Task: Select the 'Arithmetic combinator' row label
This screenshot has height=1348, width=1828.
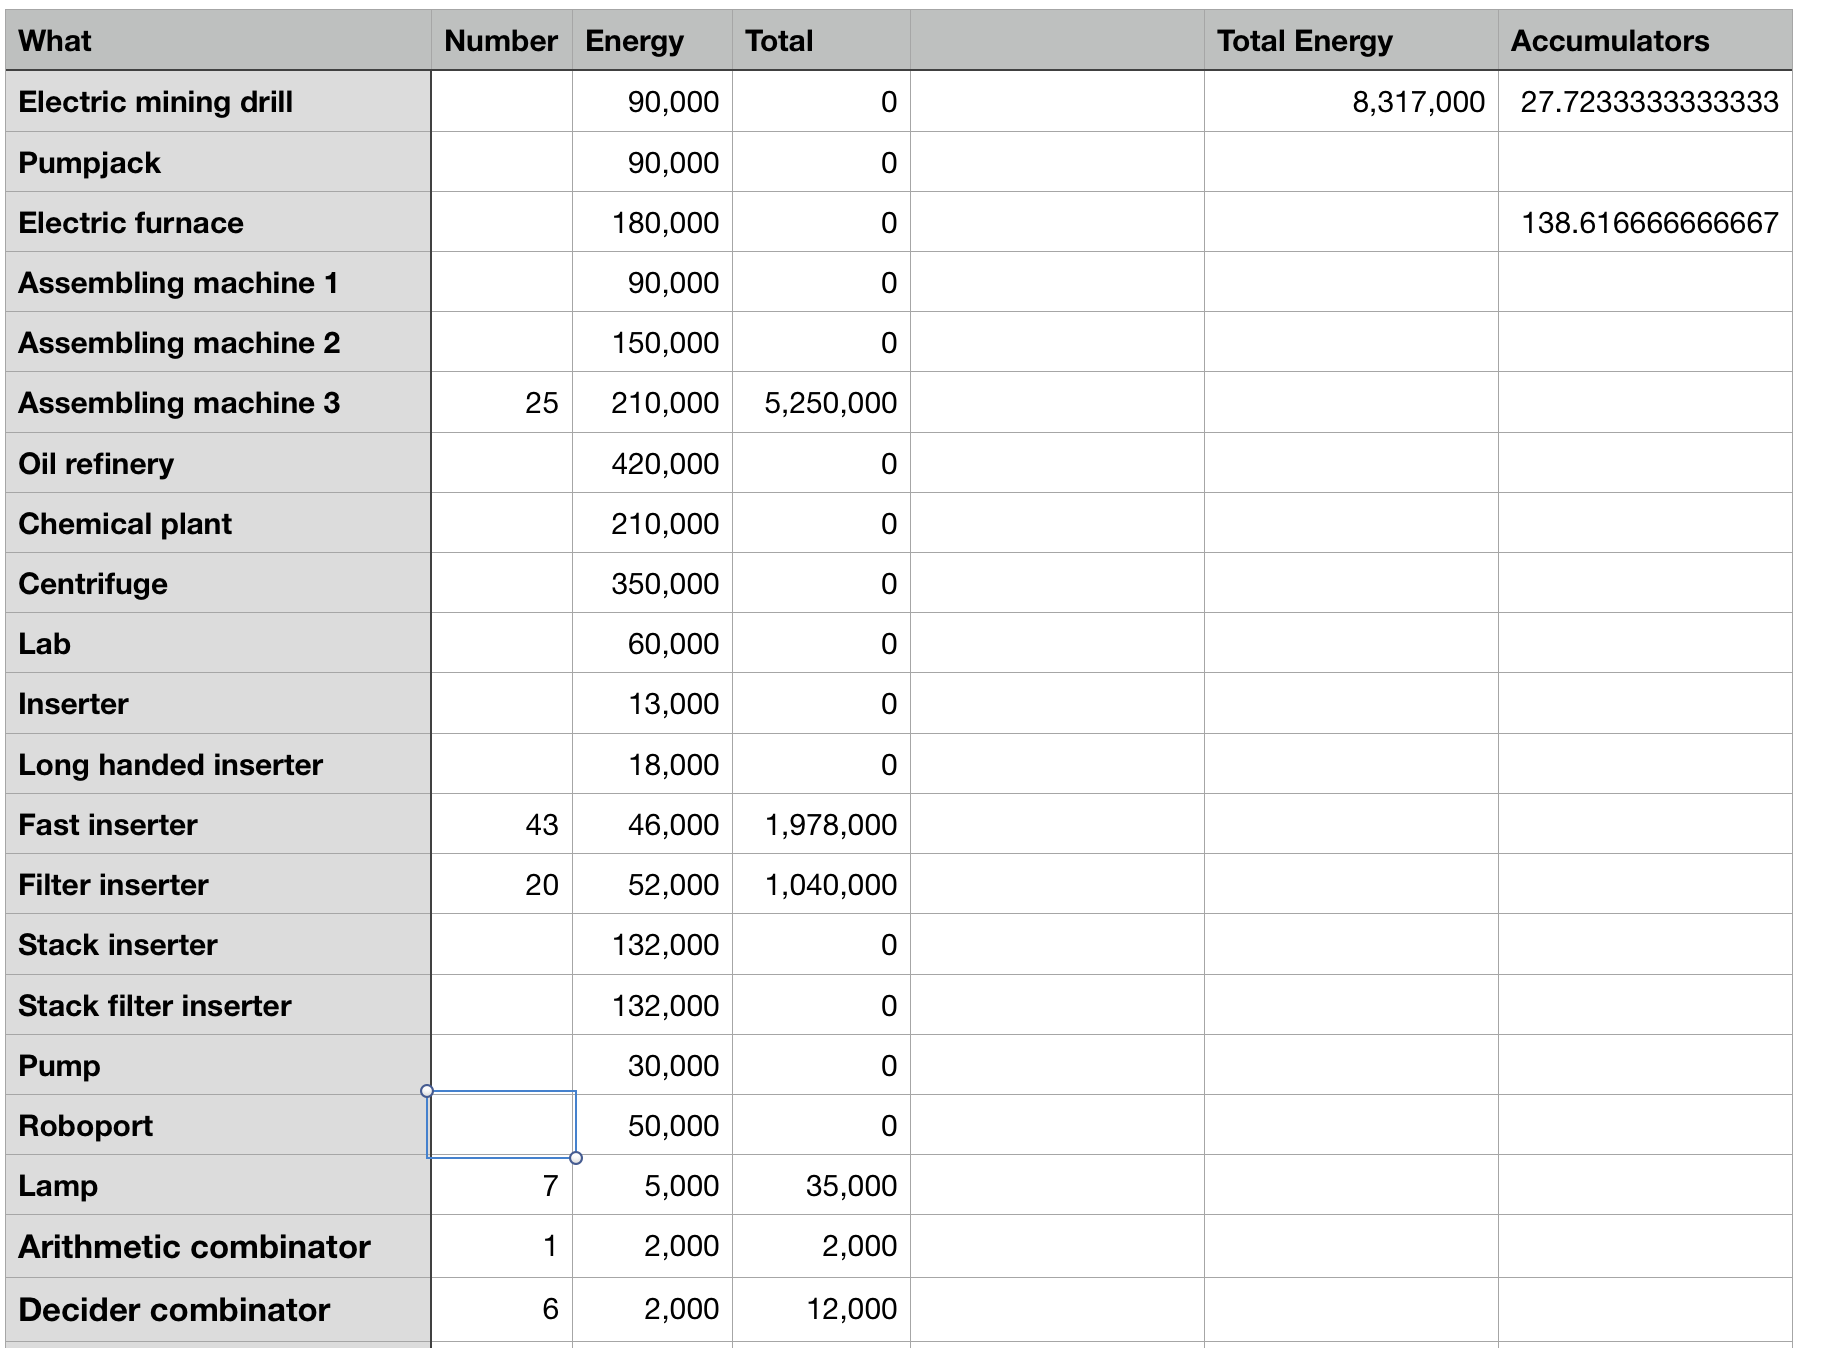Action: coord(218,1246)
